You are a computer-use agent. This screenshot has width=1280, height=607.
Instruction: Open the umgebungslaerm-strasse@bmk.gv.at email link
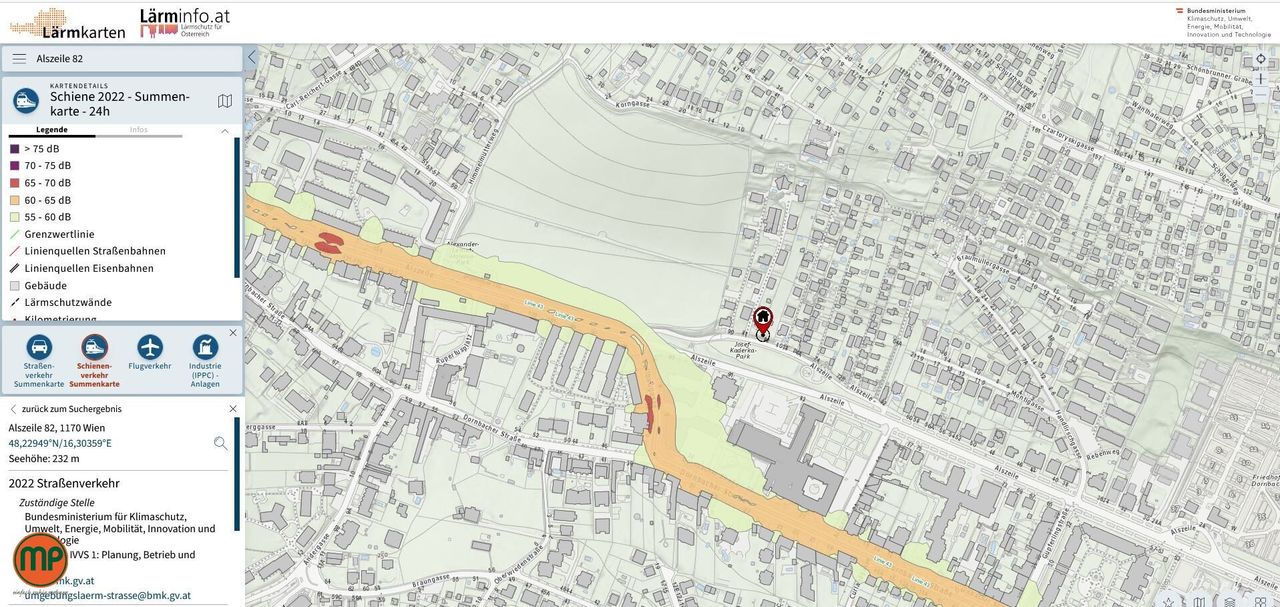coord(107,596)
